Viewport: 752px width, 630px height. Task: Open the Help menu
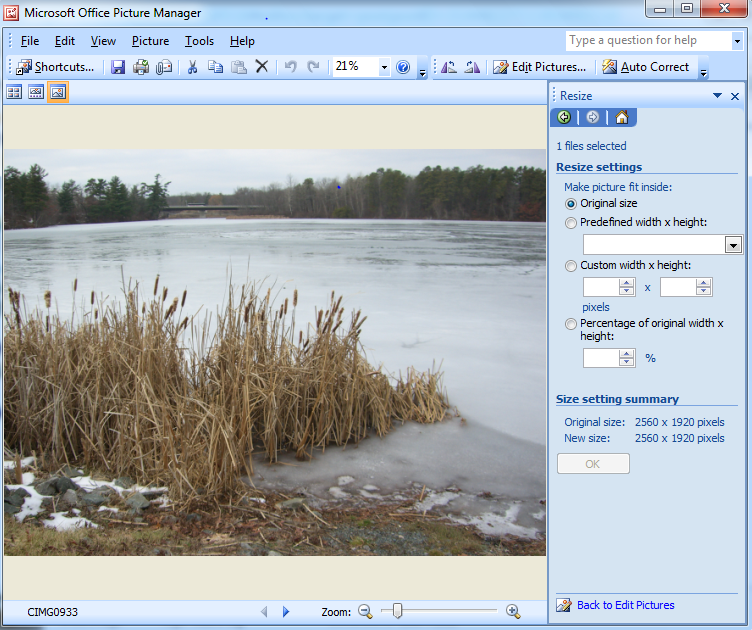click(x=242, y=41)
